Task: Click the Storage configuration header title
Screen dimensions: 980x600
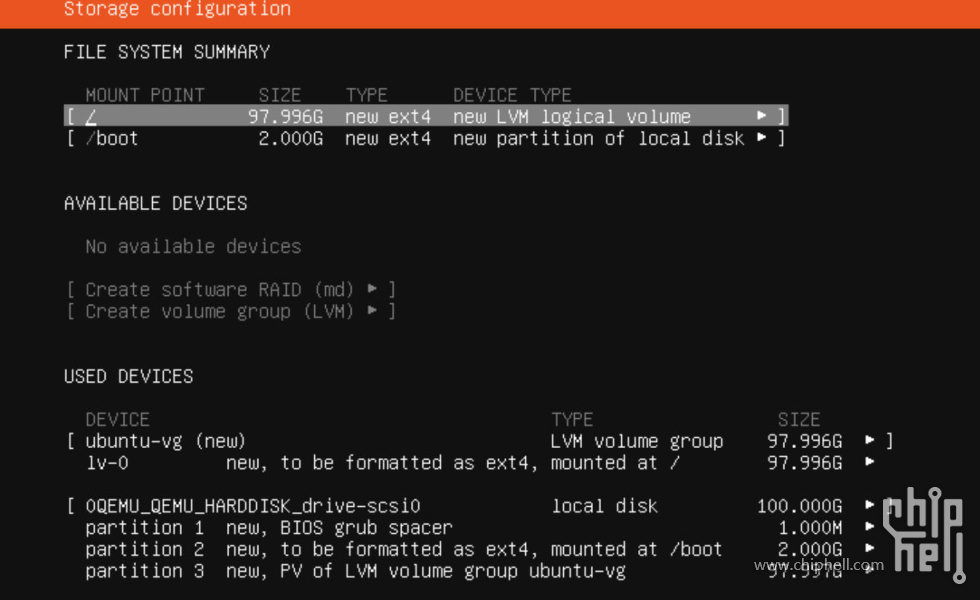Action: (177, 9)
